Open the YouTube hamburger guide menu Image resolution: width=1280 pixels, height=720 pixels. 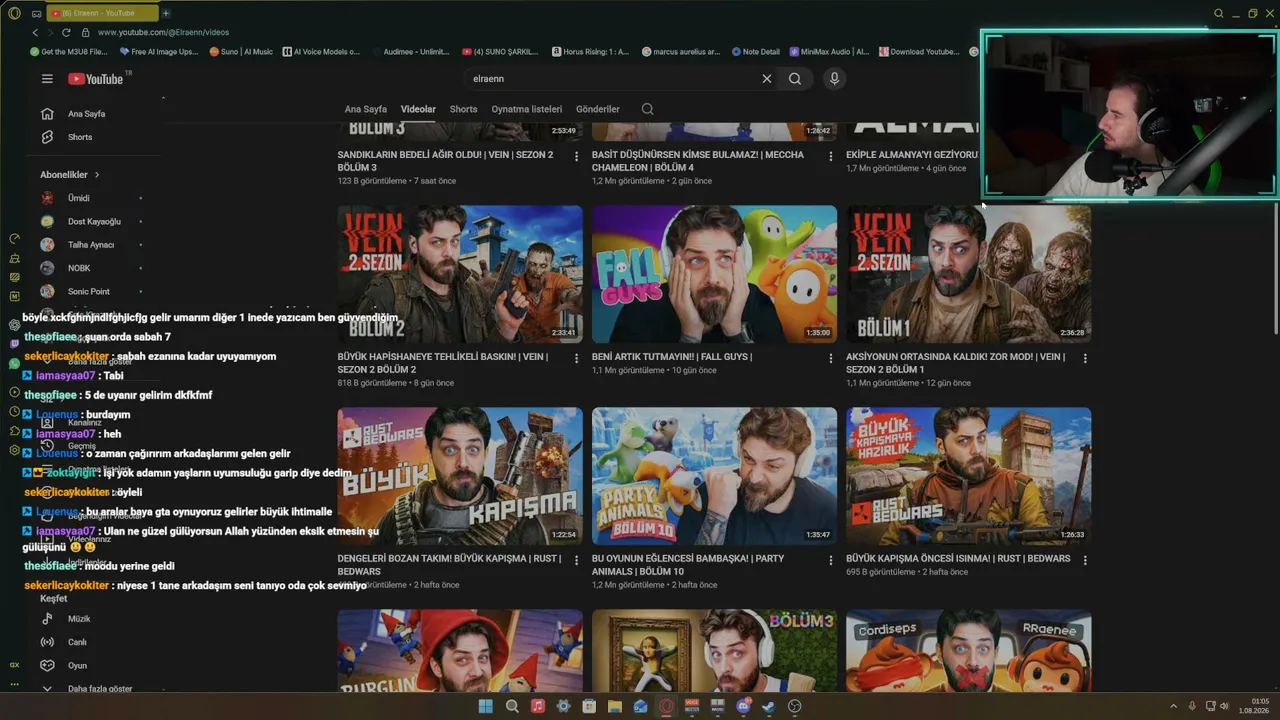[47, 79]
